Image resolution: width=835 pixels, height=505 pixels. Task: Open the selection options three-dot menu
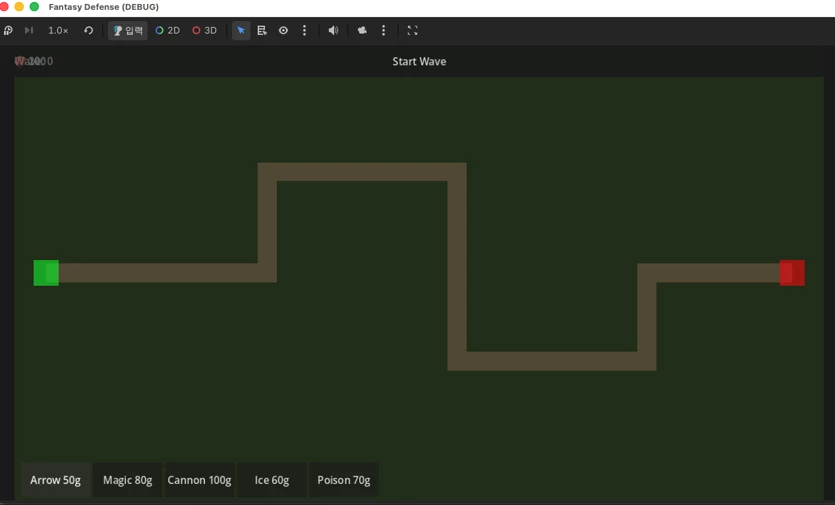click(x=304, y=30)
